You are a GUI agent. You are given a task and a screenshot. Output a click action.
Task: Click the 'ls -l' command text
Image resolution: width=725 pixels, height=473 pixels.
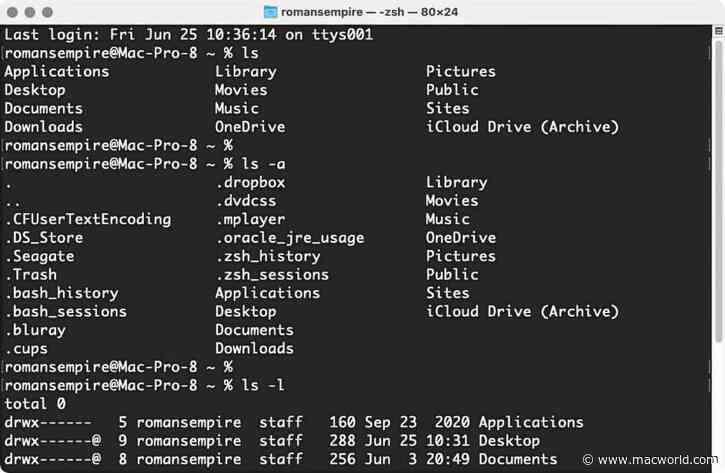click(263, 385)
